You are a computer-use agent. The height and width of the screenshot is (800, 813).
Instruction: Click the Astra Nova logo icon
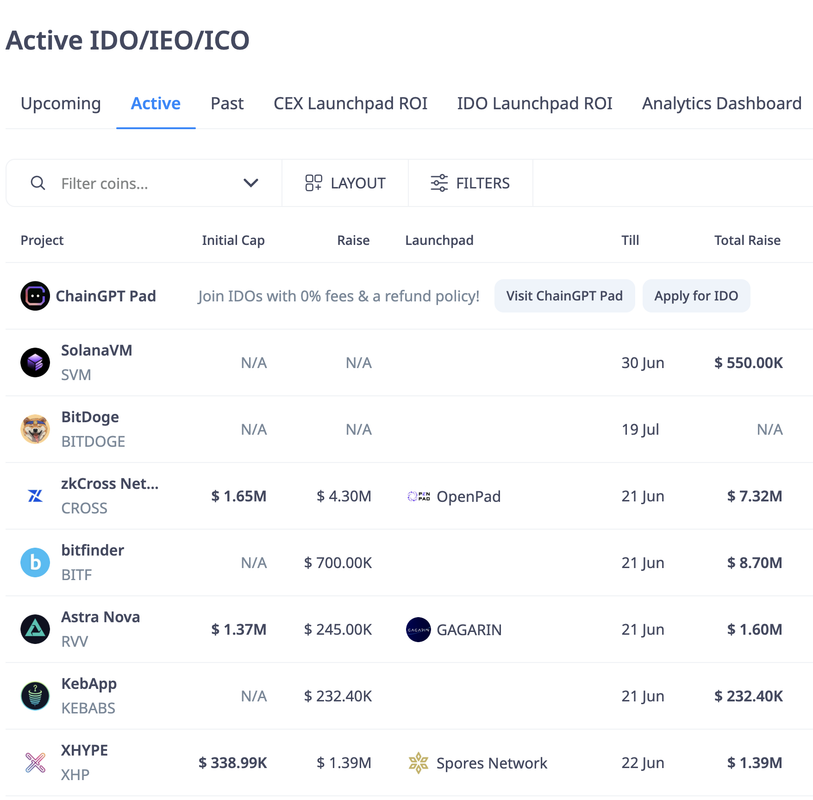pyautogui.click(x=35, y=629)
